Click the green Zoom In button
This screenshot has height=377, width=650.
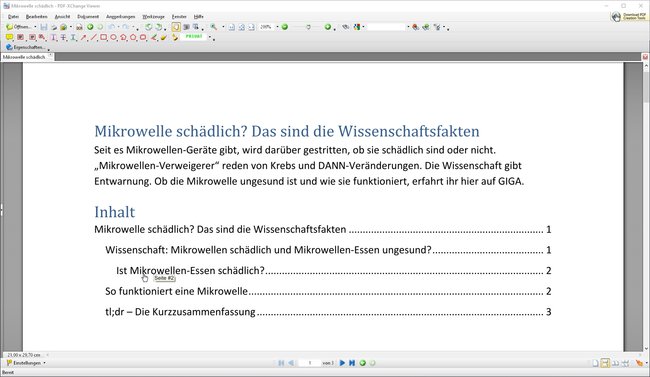click(327, 27)
